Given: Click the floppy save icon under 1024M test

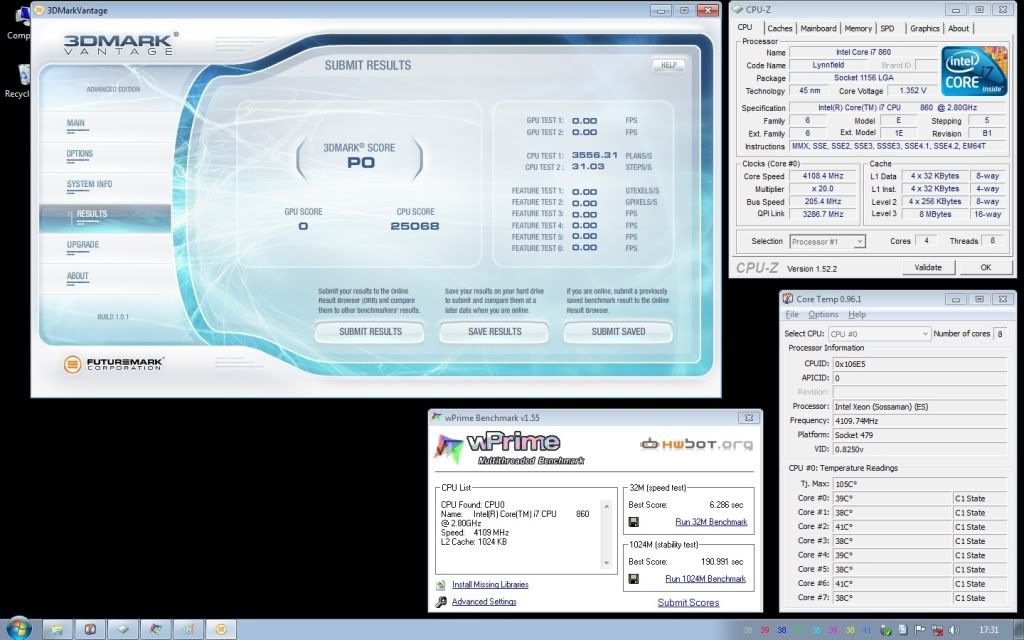Looking at the screenshot, I should coord(633,579).
